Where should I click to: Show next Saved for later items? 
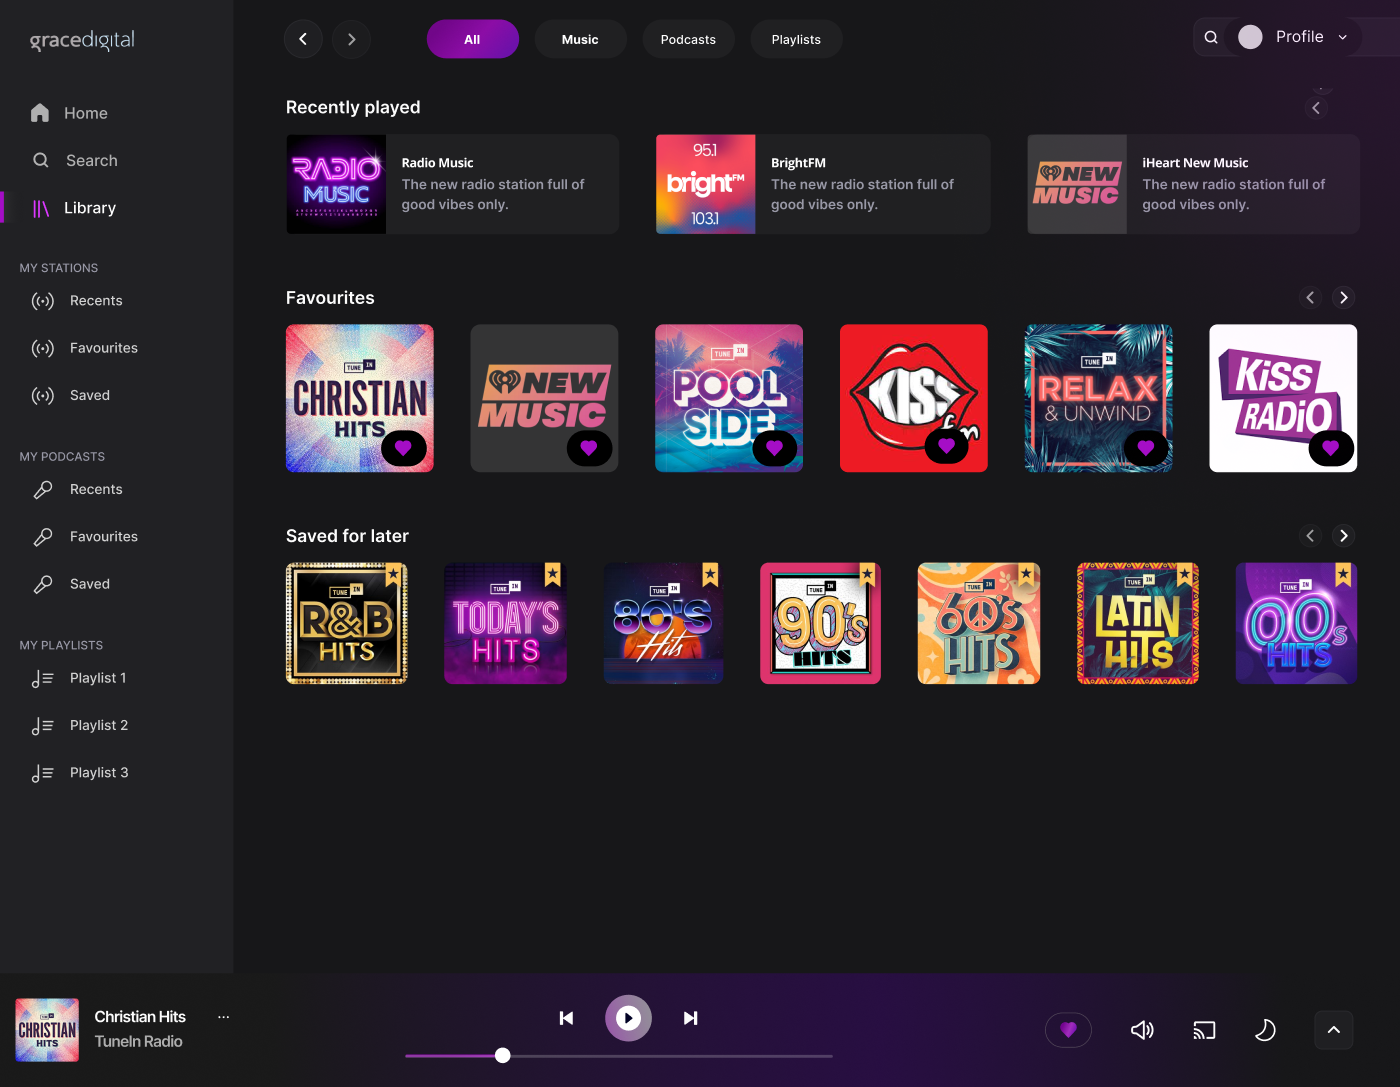(x=1344, y=536)
